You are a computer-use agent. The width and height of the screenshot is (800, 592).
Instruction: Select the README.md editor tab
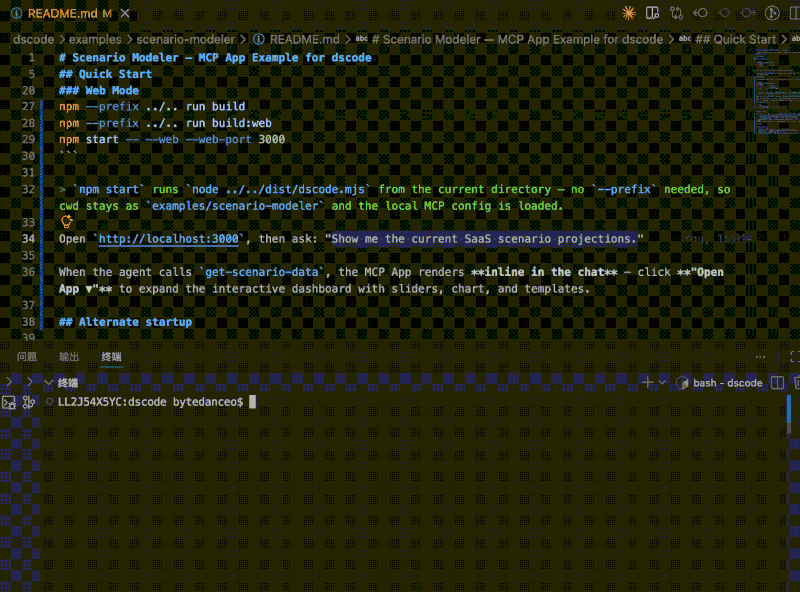(70, 13)
